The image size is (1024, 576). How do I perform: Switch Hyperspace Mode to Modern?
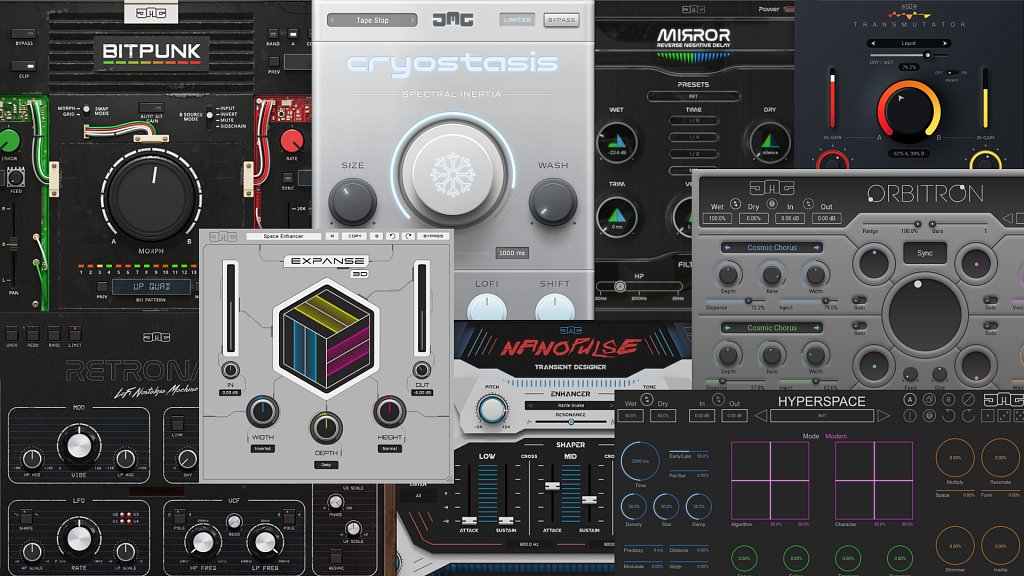click(x=836, y=436)
